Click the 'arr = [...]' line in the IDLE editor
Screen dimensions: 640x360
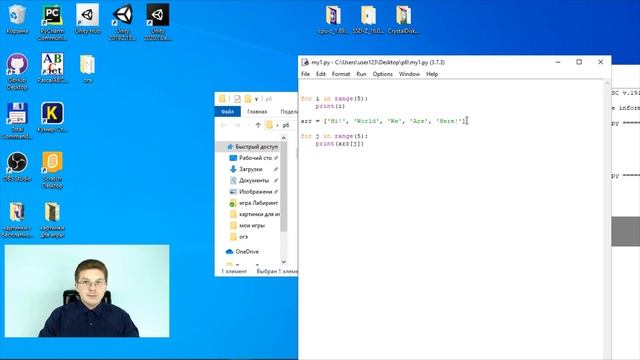click(383, 121)
